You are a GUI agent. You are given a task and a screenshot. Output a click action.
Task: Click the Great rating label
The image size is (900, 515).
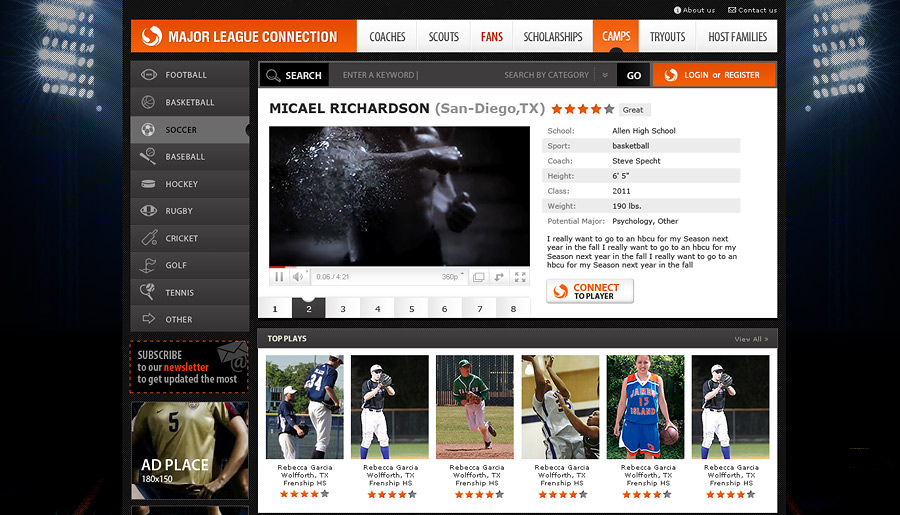pos(633,110)
